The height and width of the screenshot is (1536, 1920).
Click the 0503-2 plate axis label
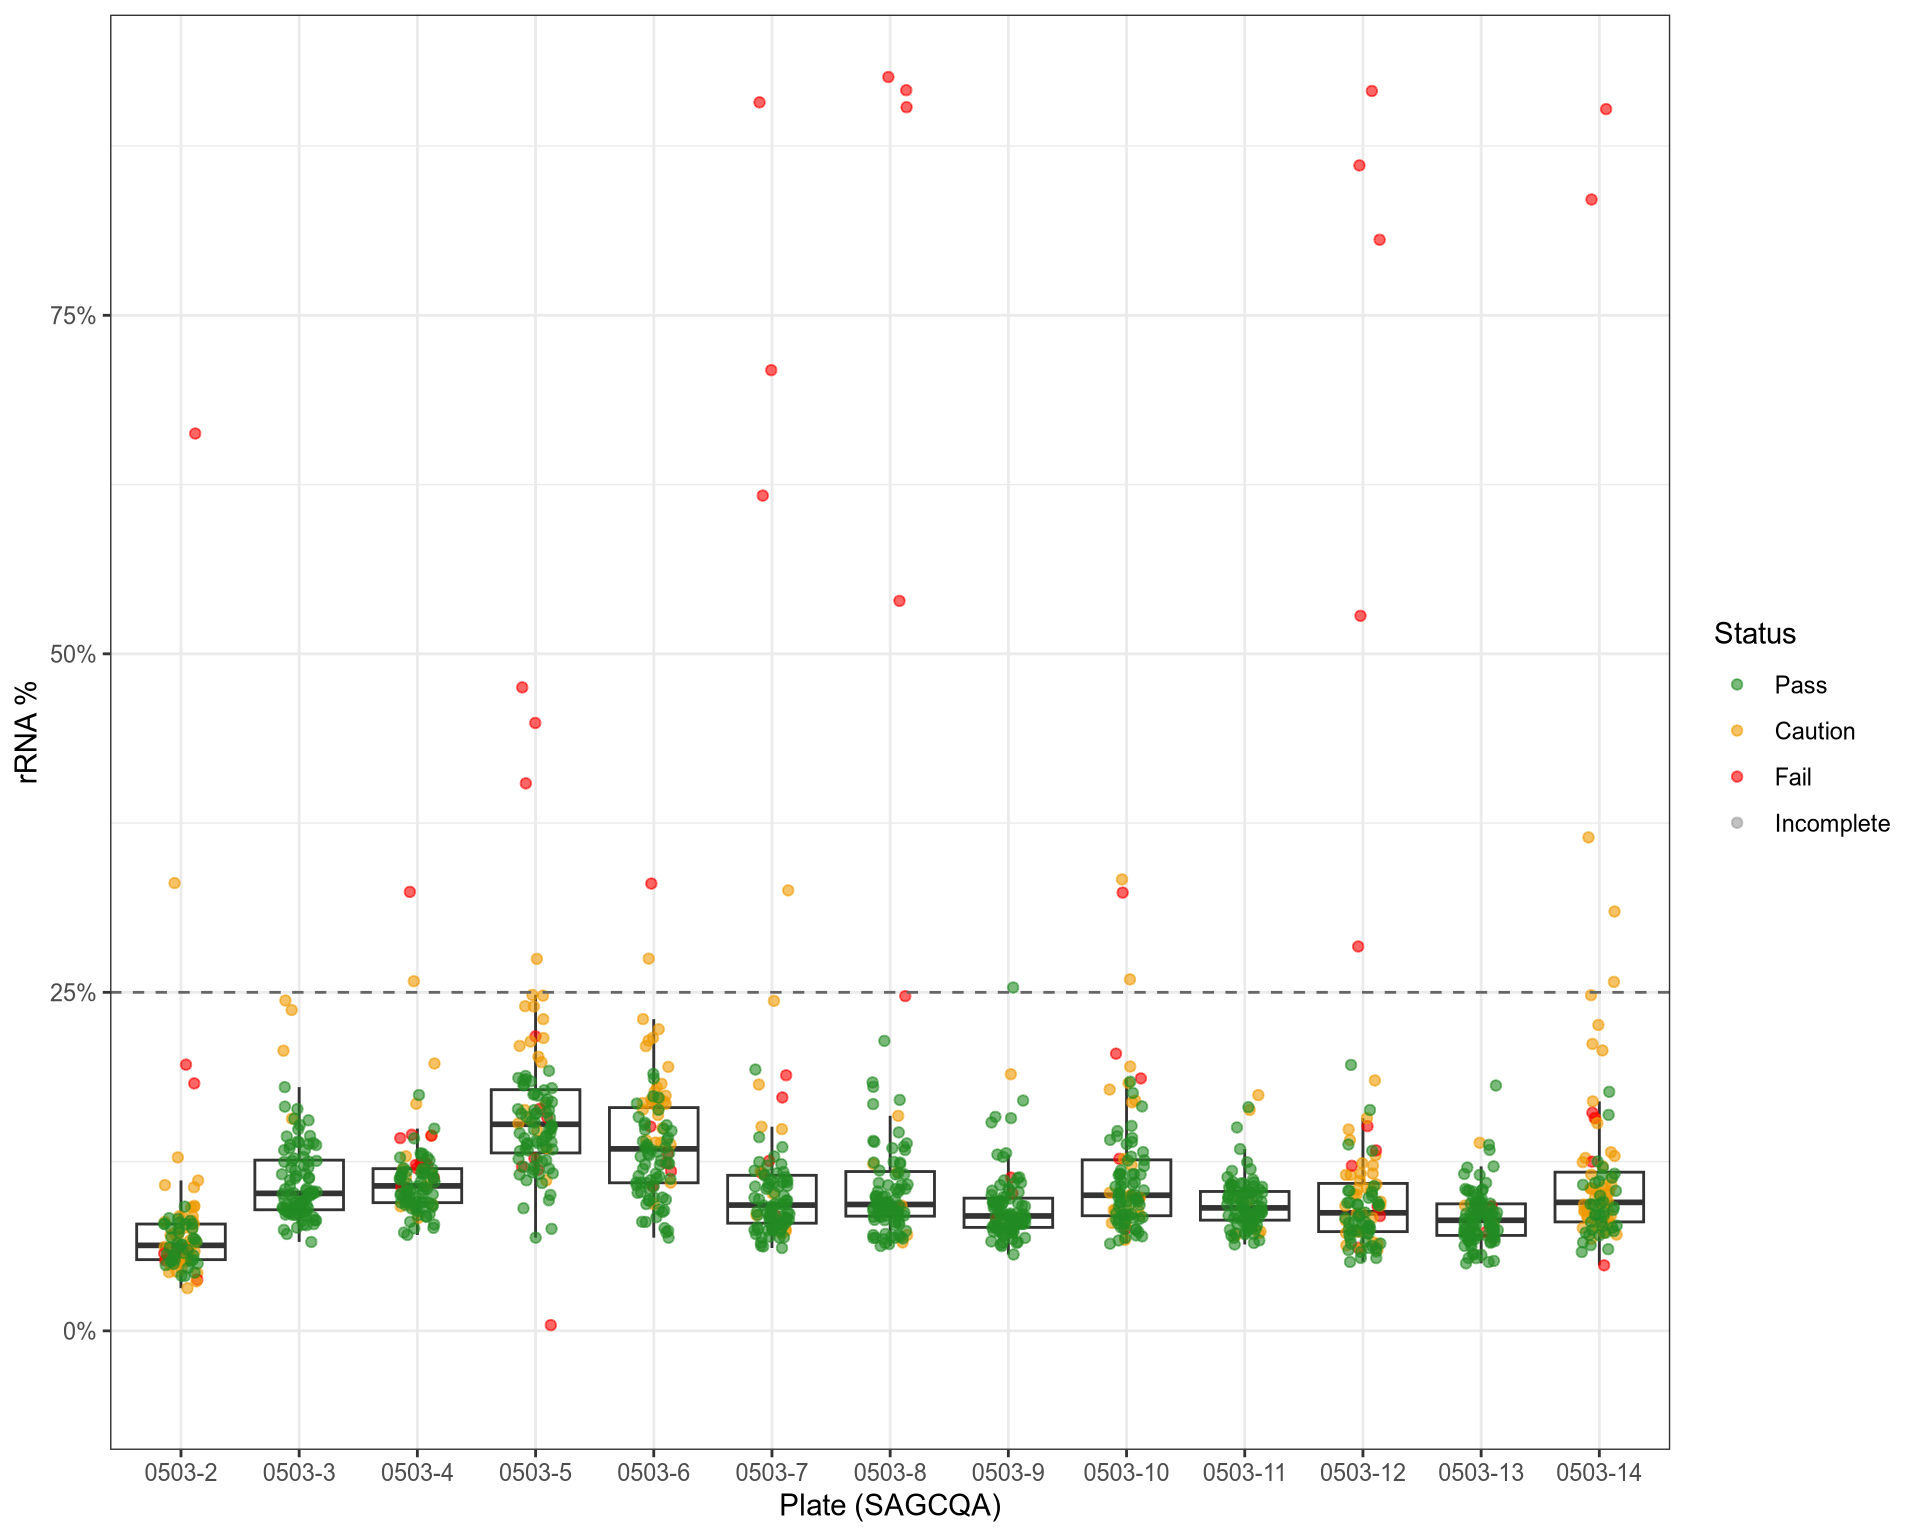pos(181,1472)
